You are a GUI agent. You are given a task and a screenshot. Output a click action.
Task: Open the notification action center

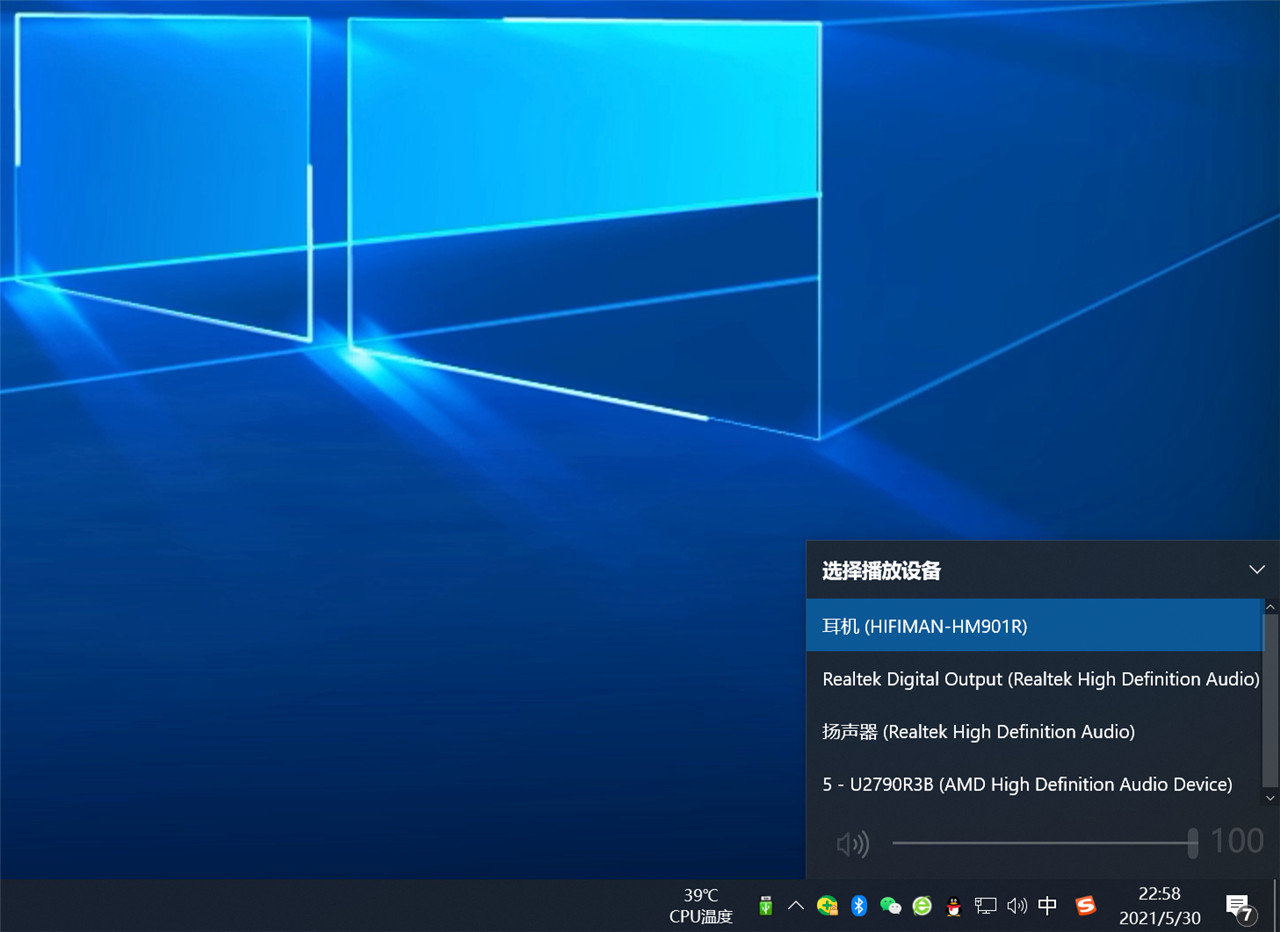click(1239, 907)
